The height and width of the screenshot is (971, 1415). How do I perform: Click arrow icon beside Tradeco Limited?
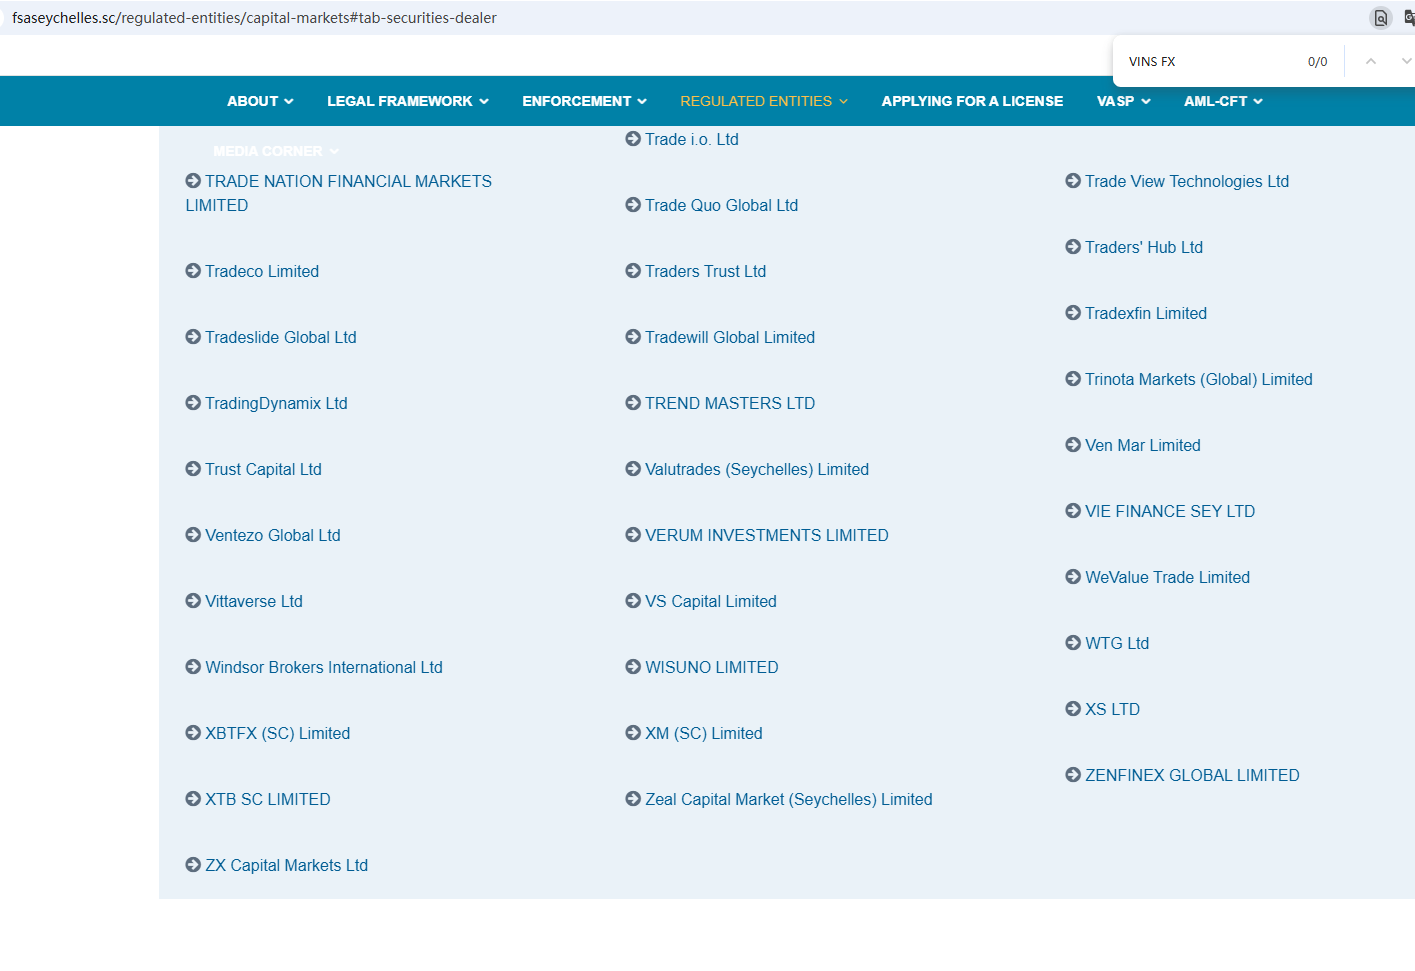coord(193,271)
